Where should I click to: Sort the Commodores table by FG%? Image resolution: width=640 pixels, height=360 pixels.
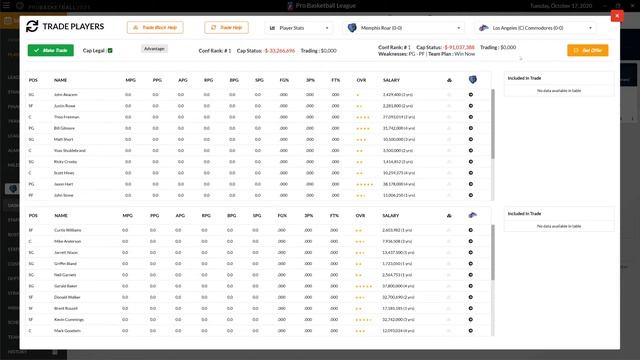(x=282, y=216)
